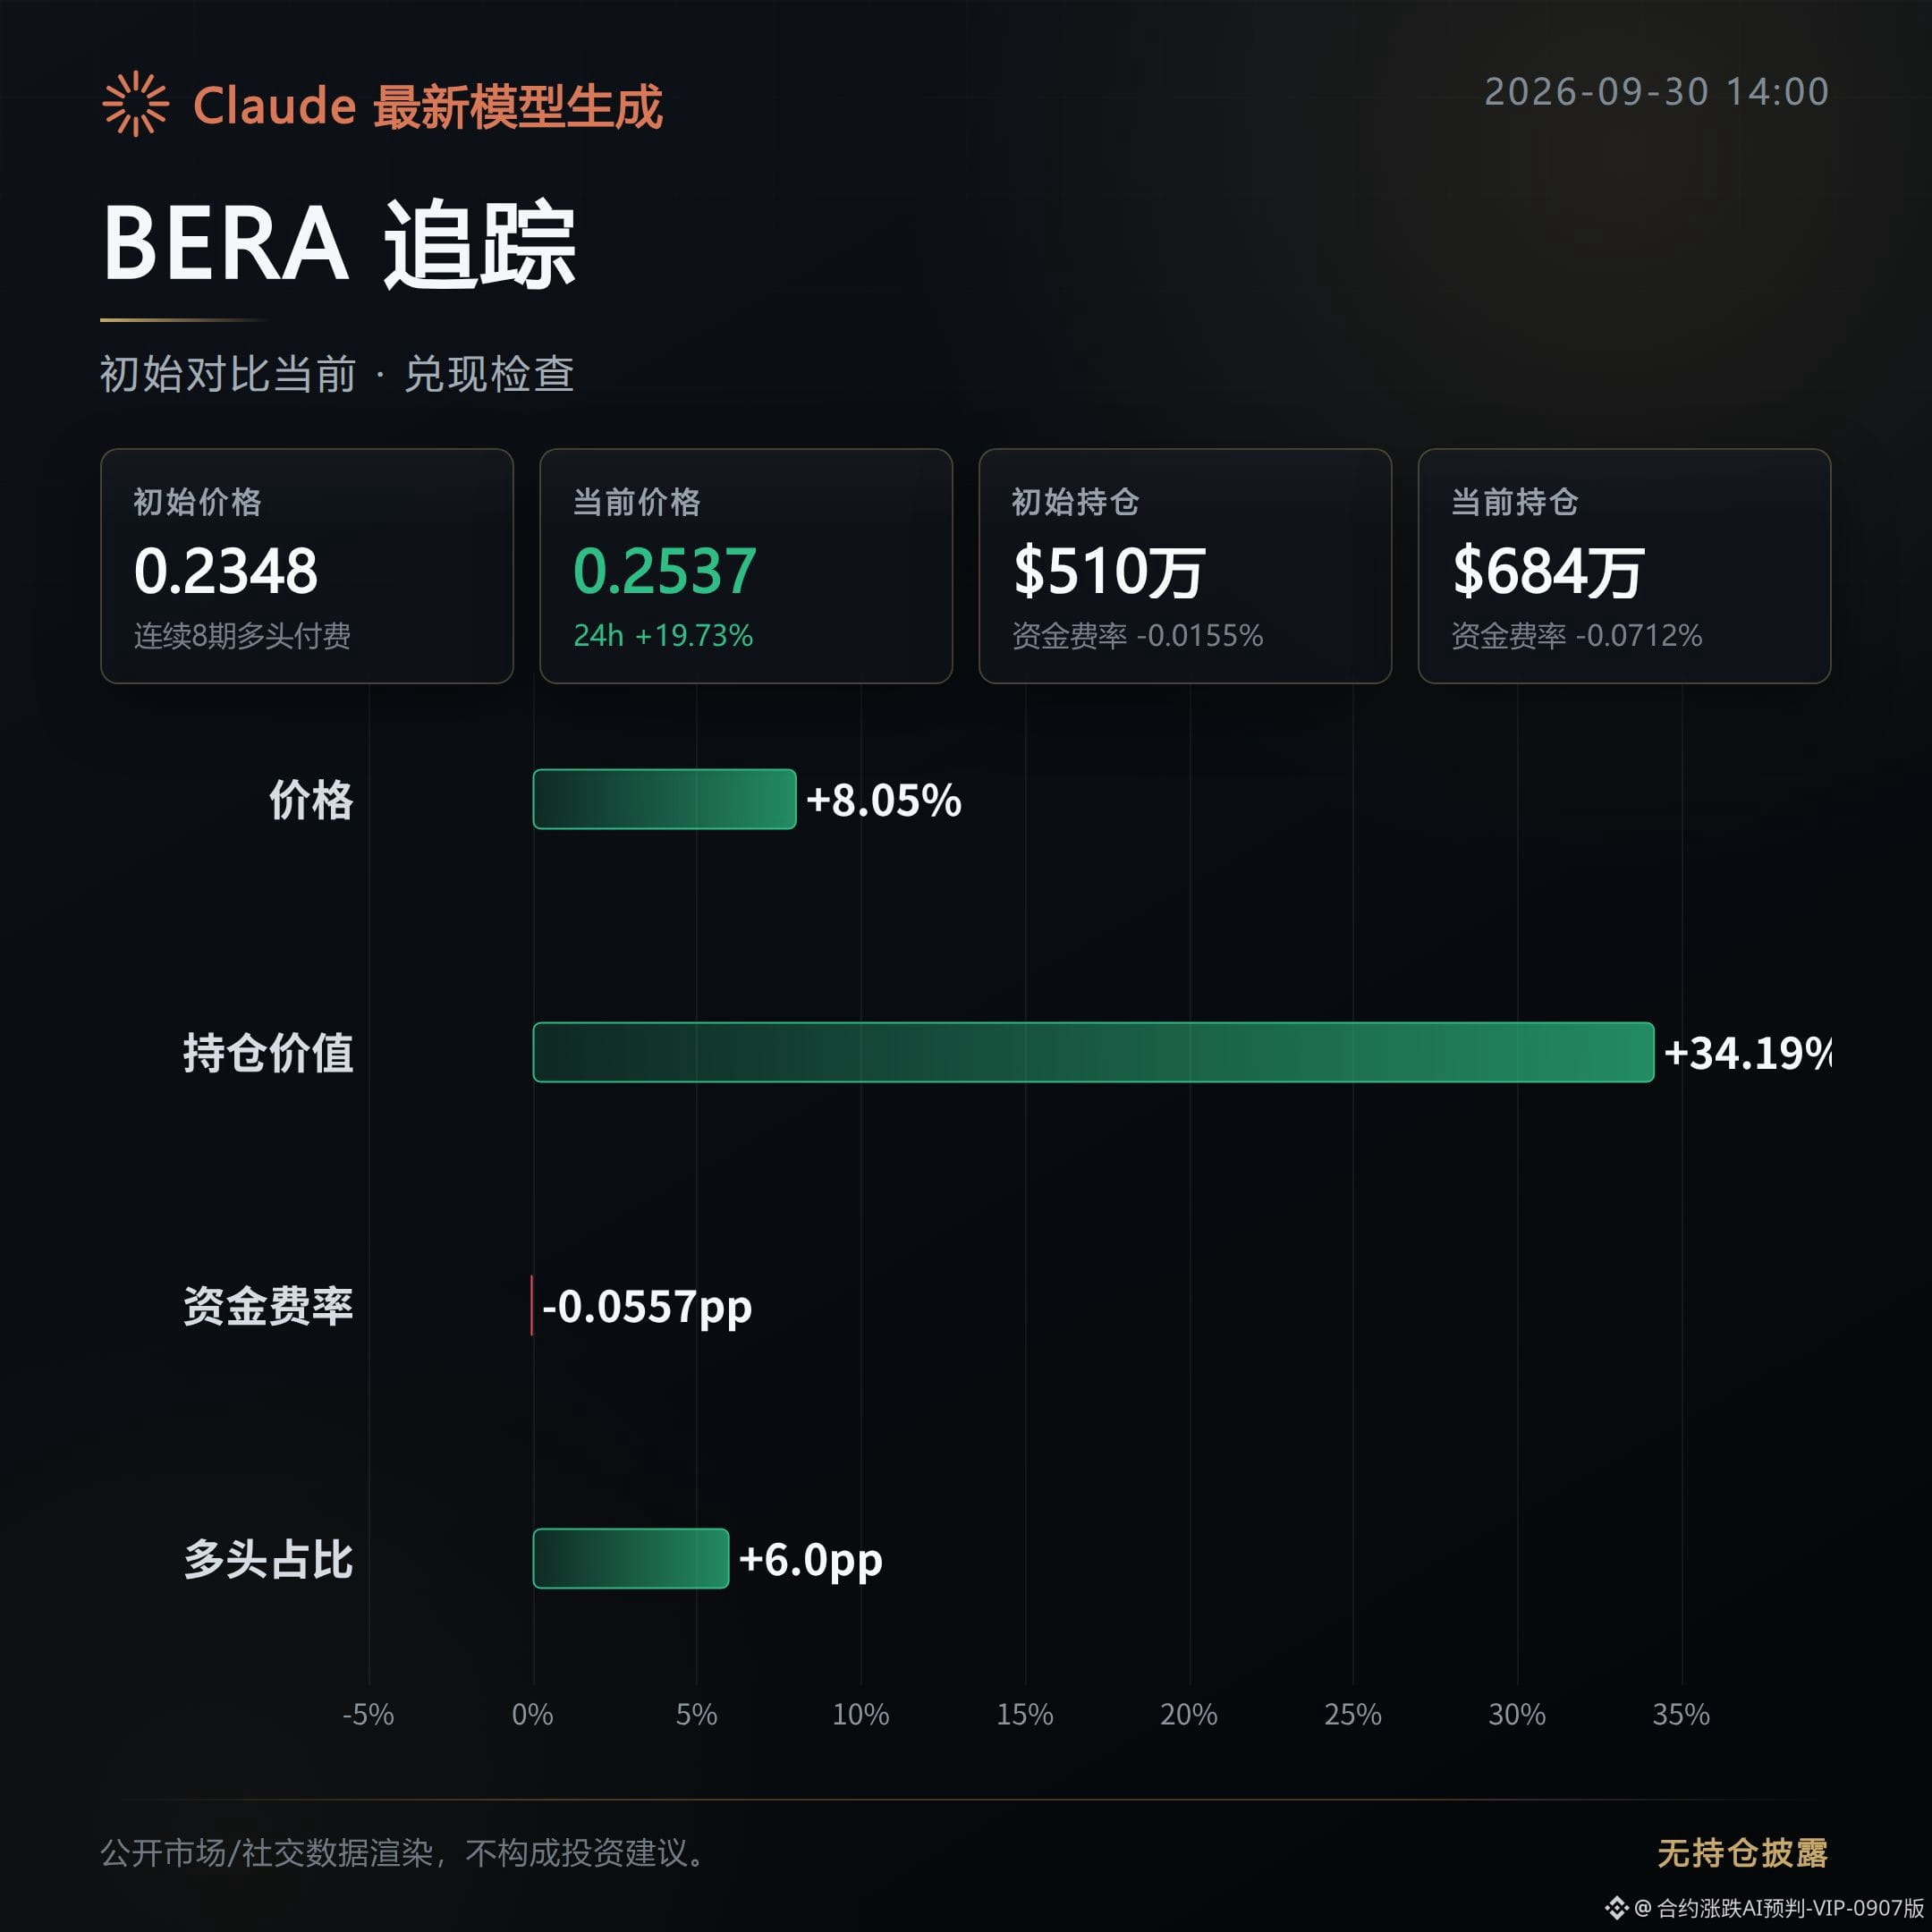The height and width of the screenshot is (1932, 1932).
Task: Click the 24h +19.73% change text
Action: tap(663, 636)
